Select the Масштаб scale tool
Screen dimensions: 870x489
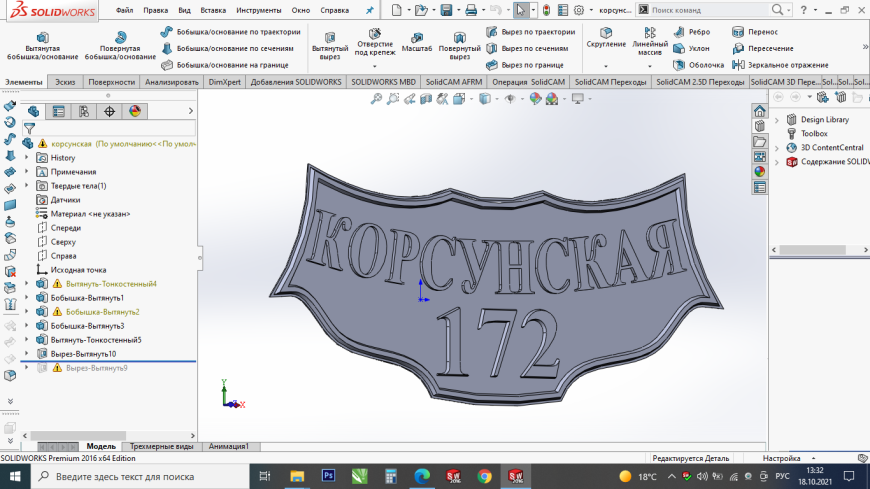tap(417, 42)
